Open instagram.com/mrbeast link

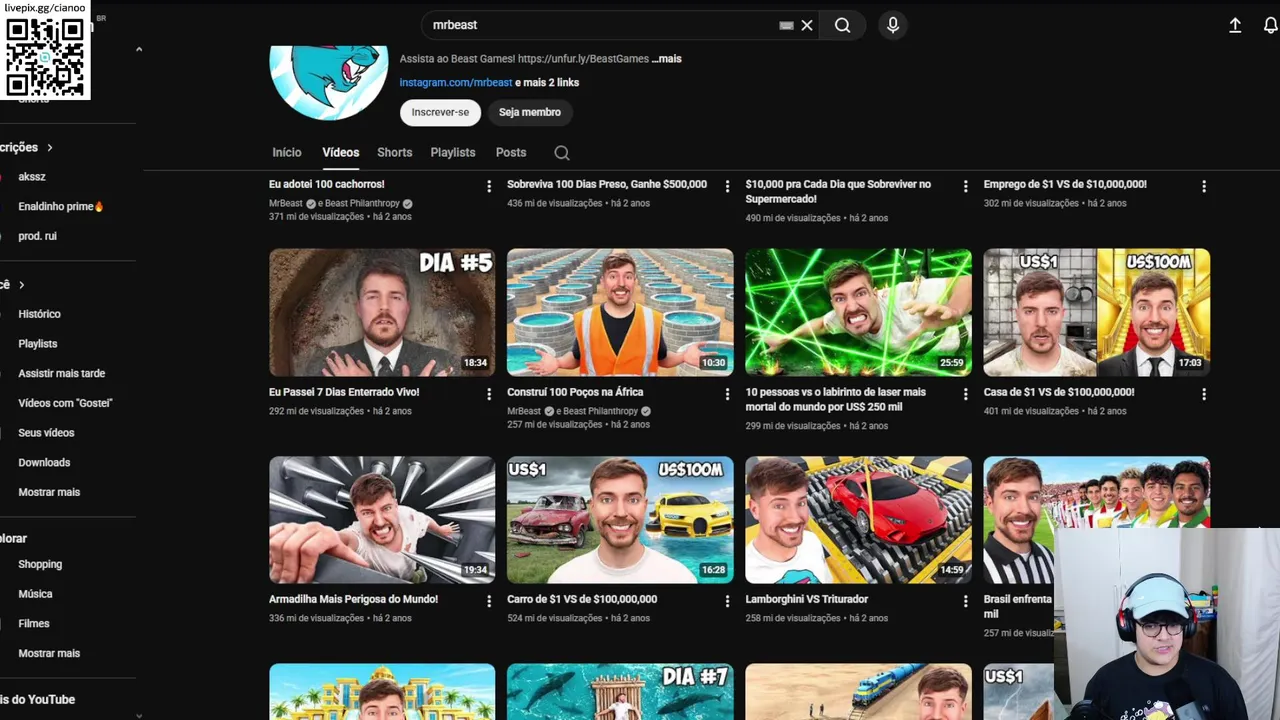456,83
